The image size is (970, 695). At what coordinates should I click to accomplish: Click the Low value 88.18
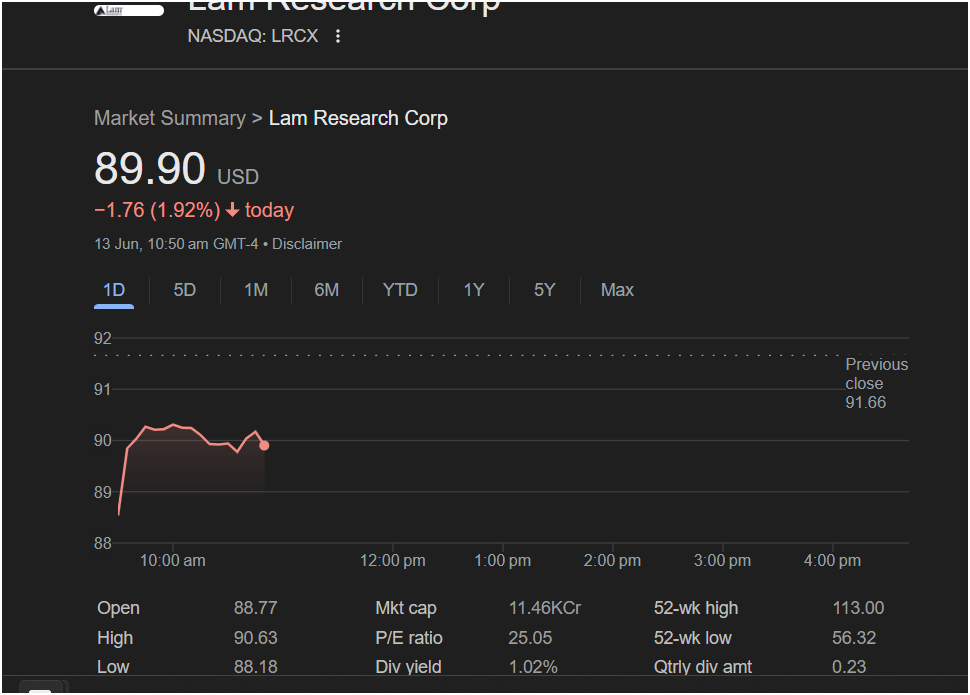(255, 667)
